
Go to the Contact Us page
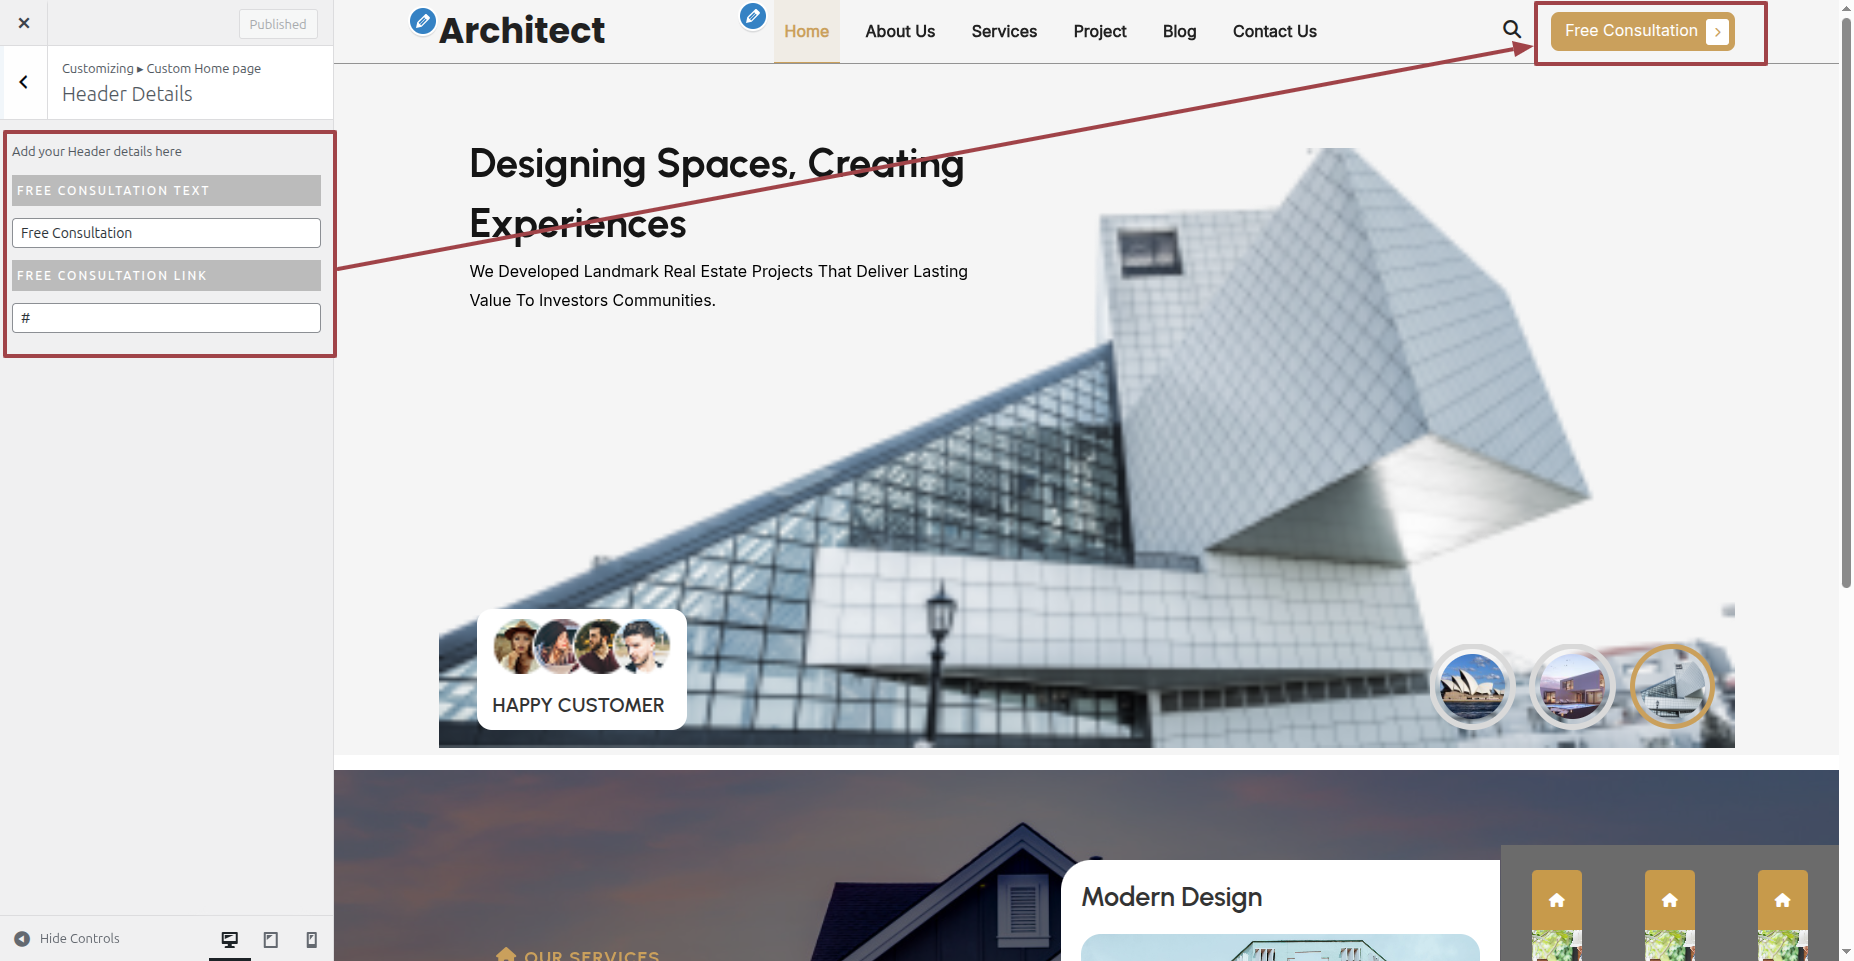(x=1274, y=31)
